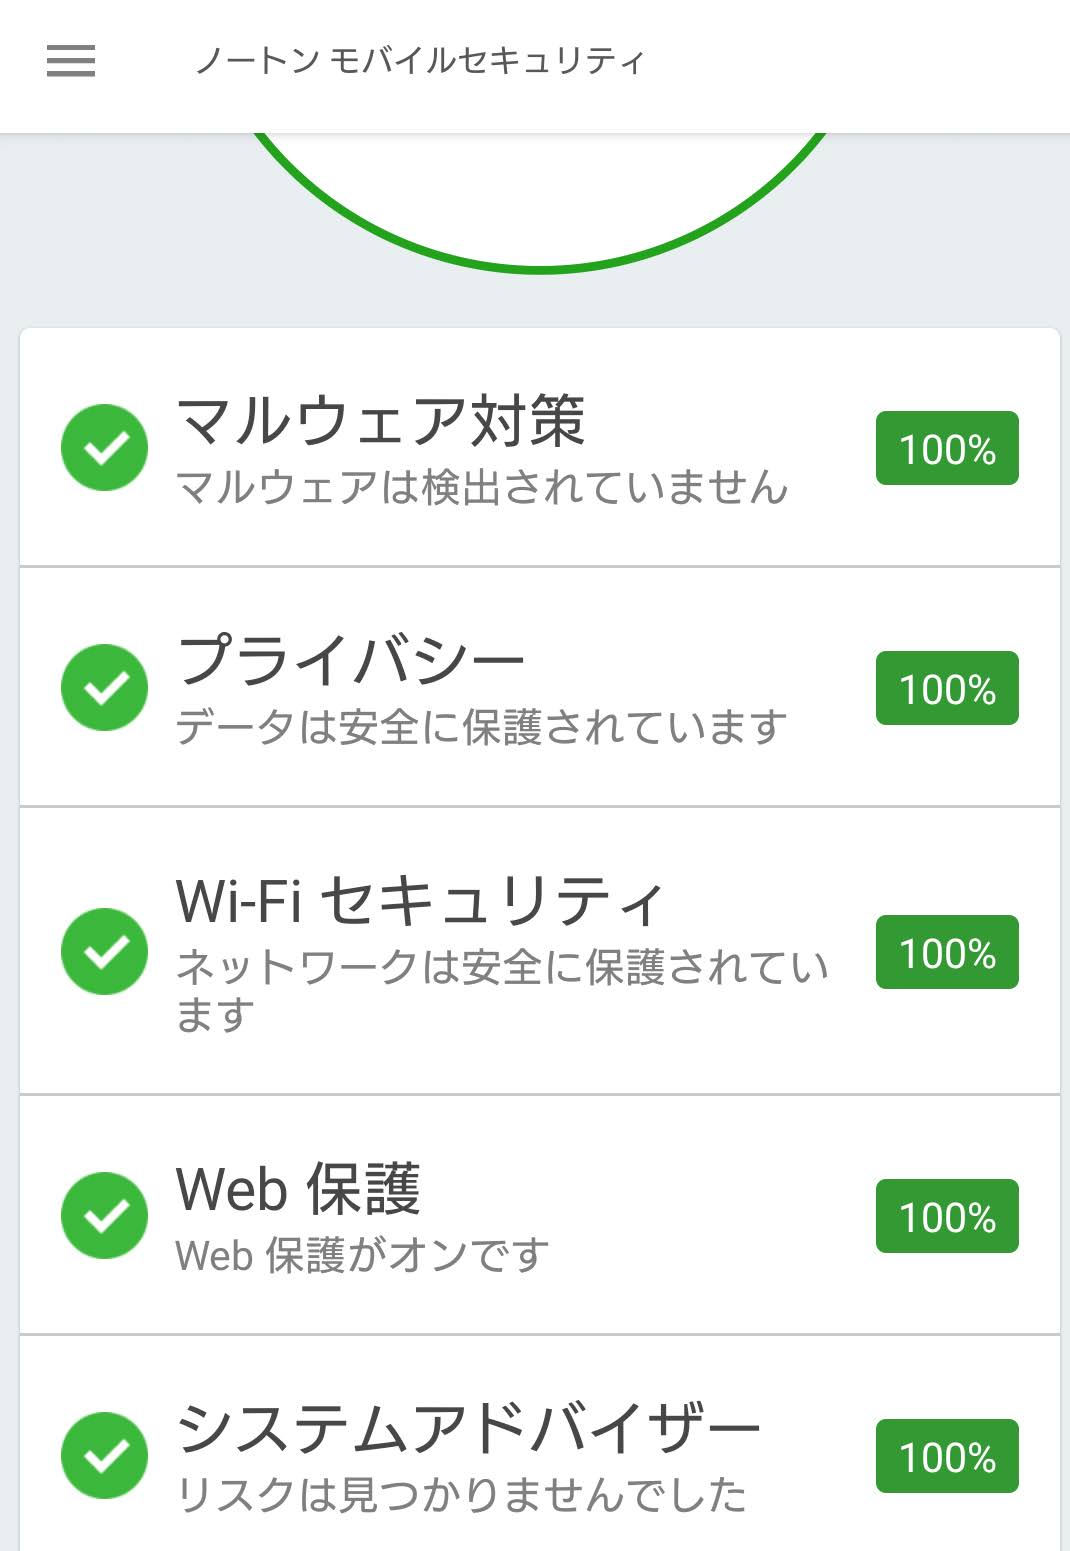Tap the 100% badge for システムアドバイザー
The height and width of the screenshot is (1551, 1070).
[947, 1456]
